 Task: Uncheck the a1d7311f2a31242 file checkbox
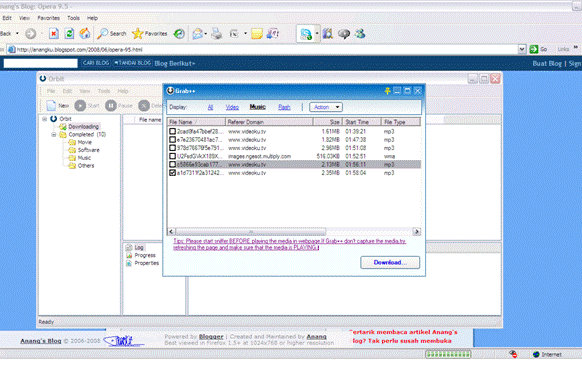[172, 173]
